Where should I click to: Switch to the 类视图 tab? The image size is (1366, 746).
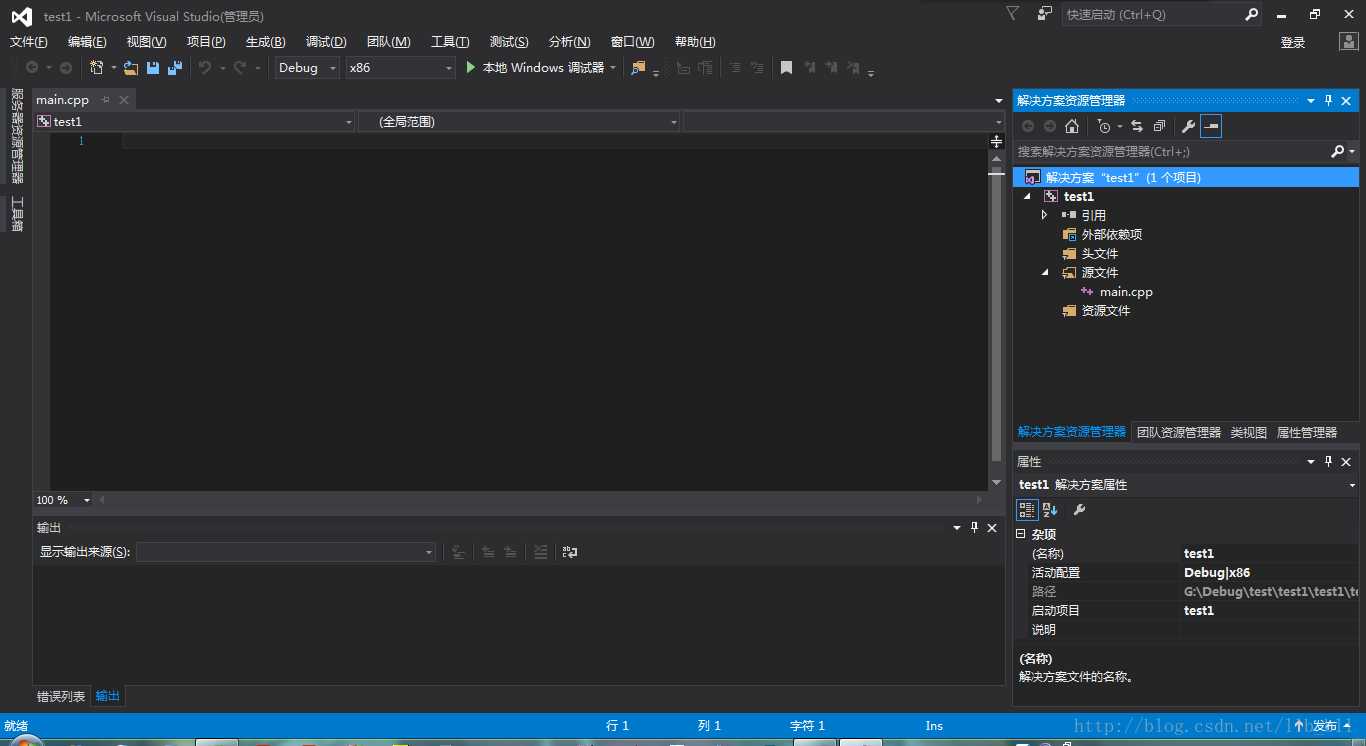[x=1248, y=432]
